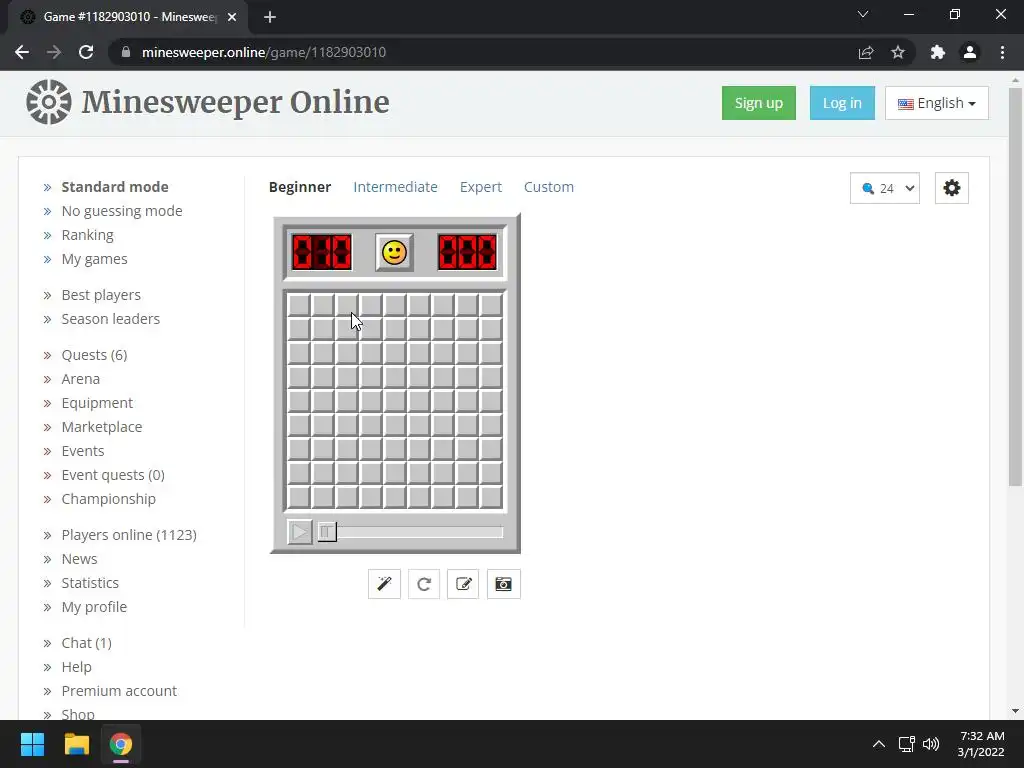
Task: Click the address bar URL
Action: click(x=264, y=52)
